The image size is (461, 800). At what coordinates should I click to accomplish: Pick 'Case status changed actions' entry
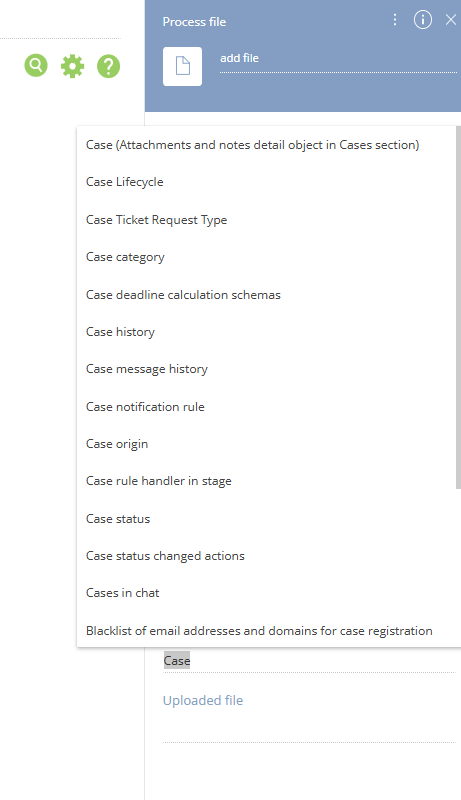click(266, 556)
